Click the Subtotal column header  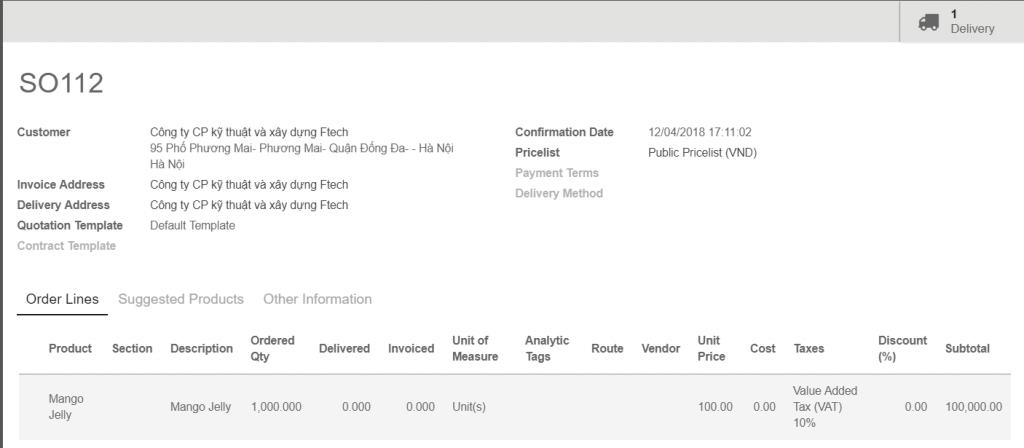click(967, 349)
